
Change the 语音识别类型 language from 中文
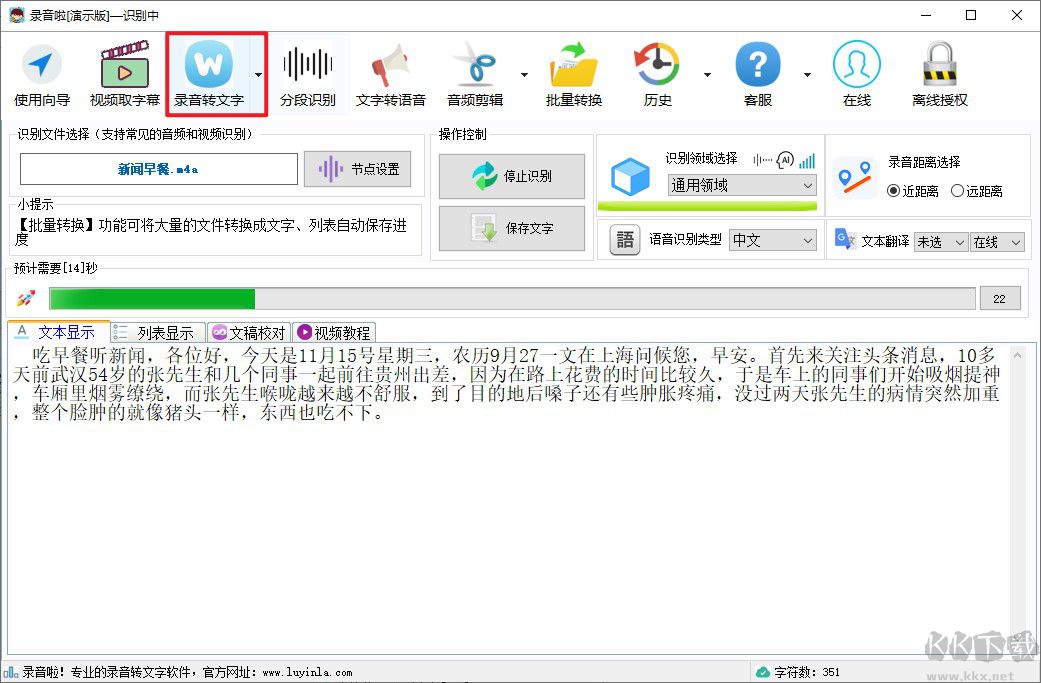[773, 240]
